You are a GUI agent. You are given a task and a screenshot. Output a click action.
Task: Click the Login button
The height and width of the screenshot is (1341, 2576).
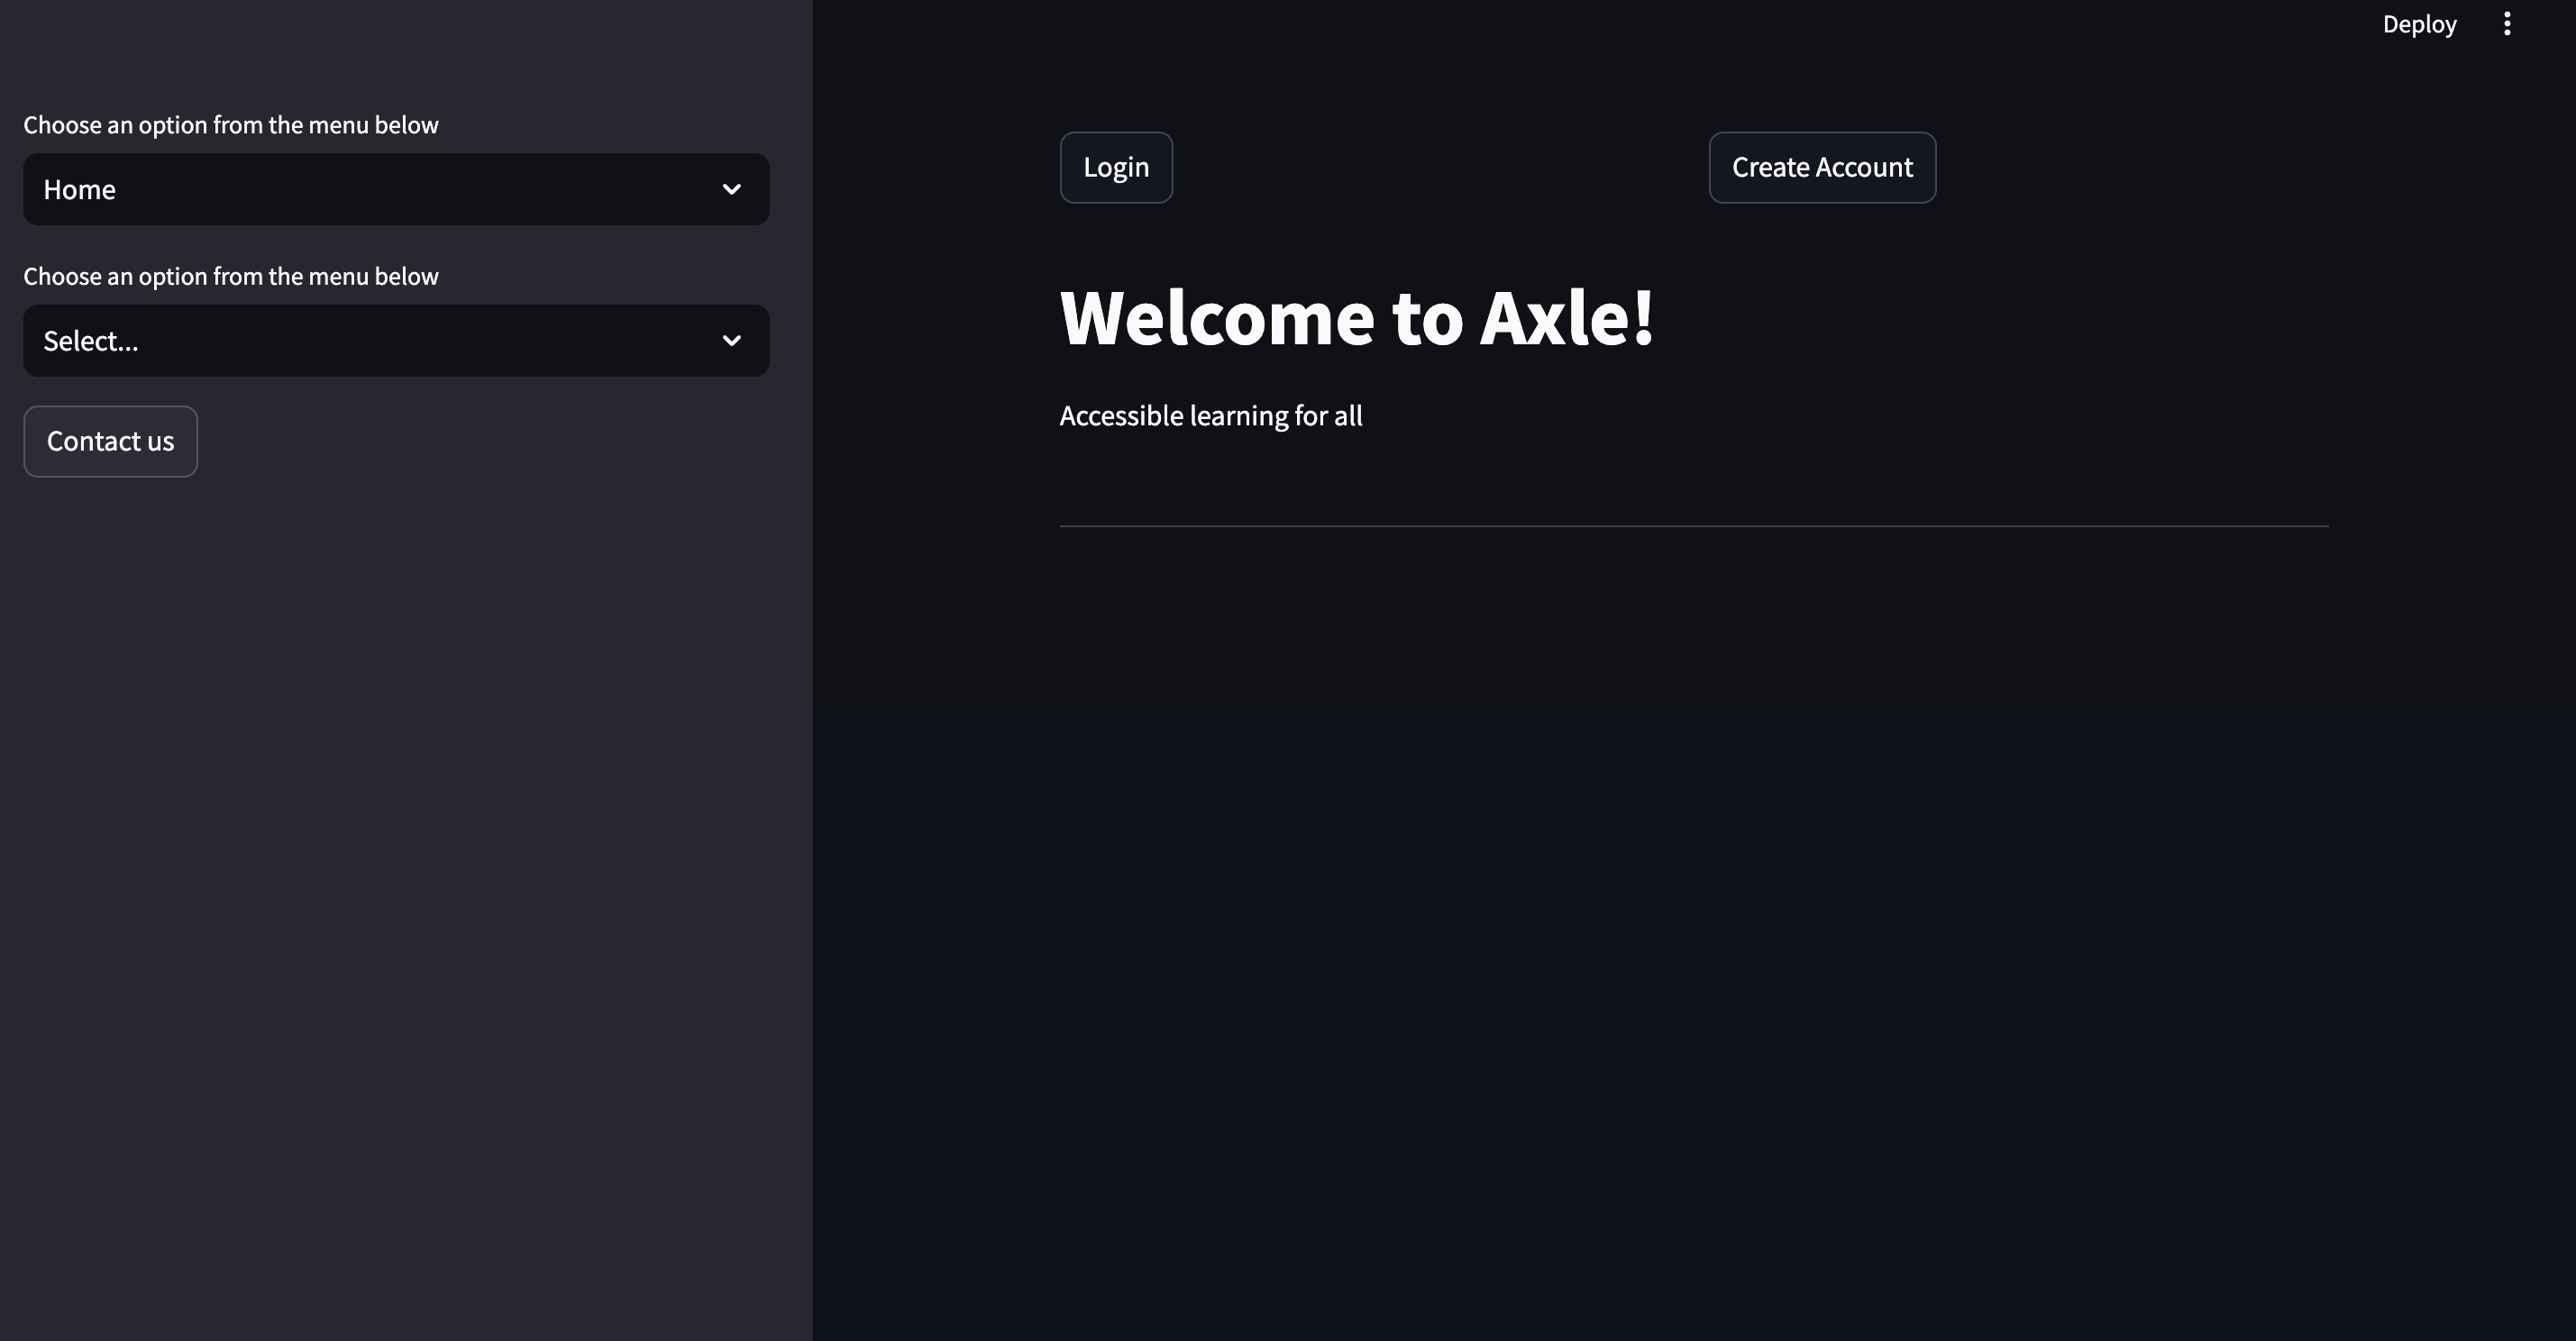pyautogui.click(x=1116, y=167)
